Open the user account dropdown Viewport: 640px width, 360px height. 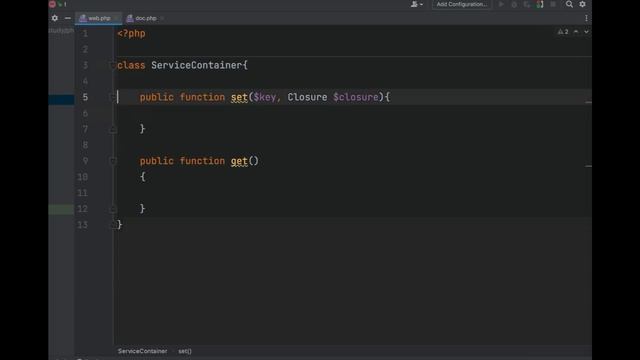coord(416,4)
